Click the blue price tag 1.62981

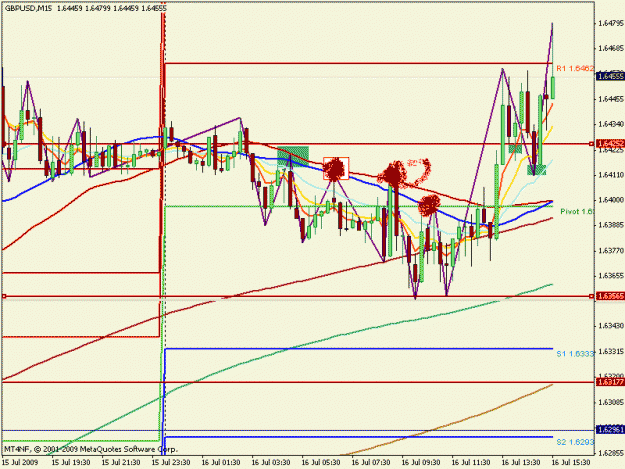pyautogui.click(x=610, y=430)
